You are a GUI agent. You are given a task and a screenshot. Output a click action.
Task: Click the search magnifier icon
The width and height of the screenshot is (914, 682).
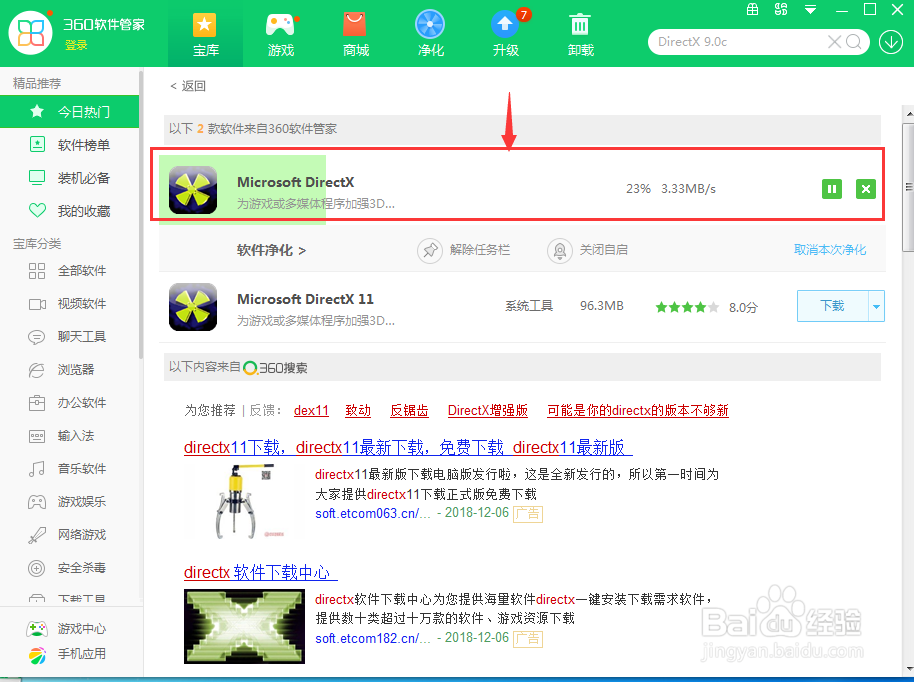(853, 42)
